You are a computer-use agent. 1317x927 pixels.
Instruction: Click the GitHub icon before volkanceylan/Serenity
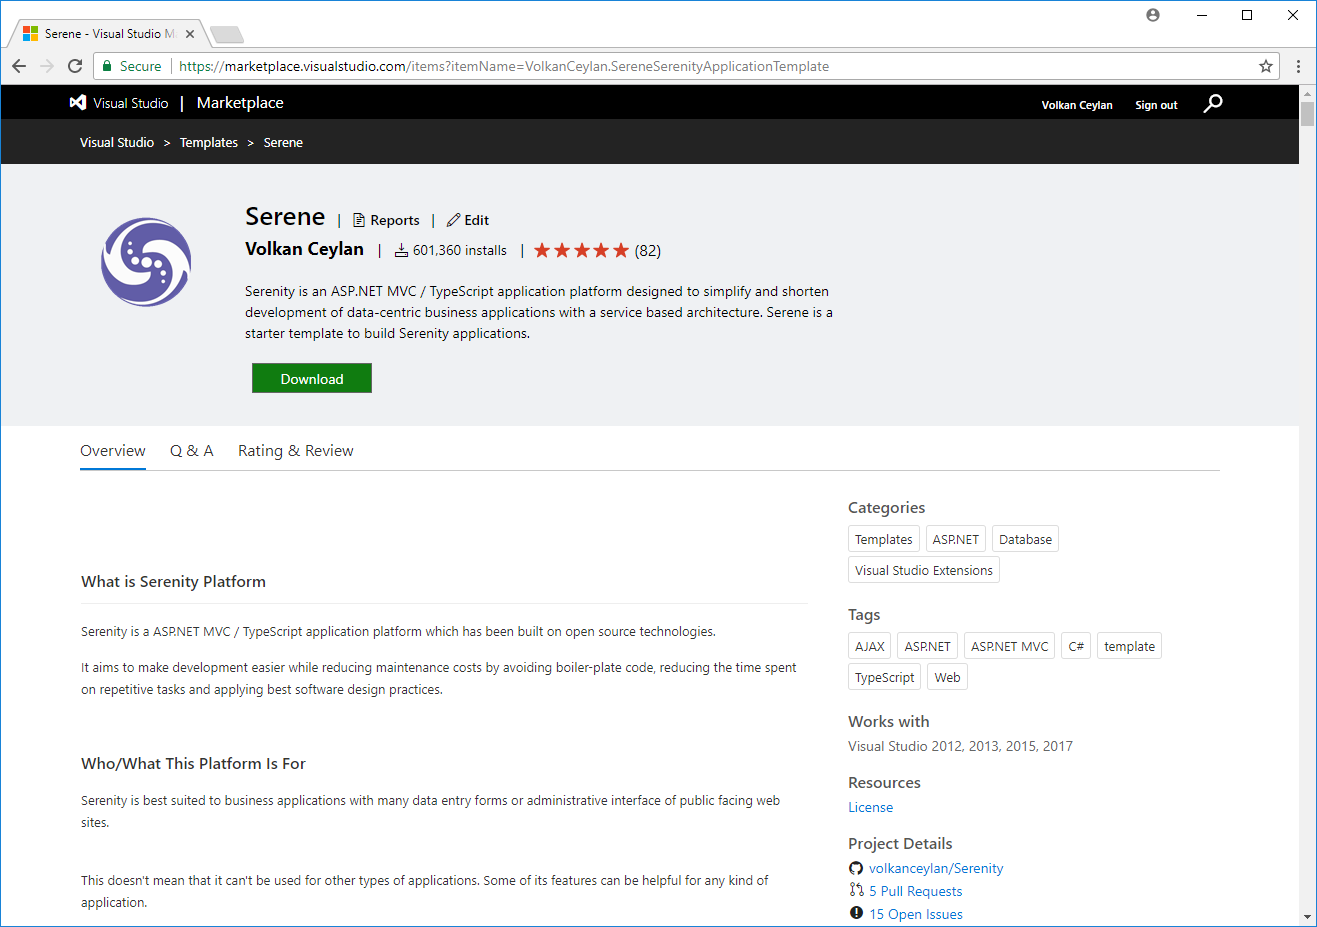point(857,868)
